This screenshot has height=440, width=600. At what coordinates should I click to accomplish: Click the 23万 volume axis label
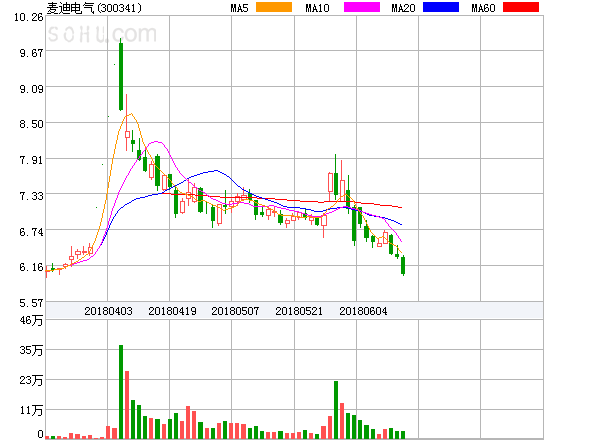point(31,380)
